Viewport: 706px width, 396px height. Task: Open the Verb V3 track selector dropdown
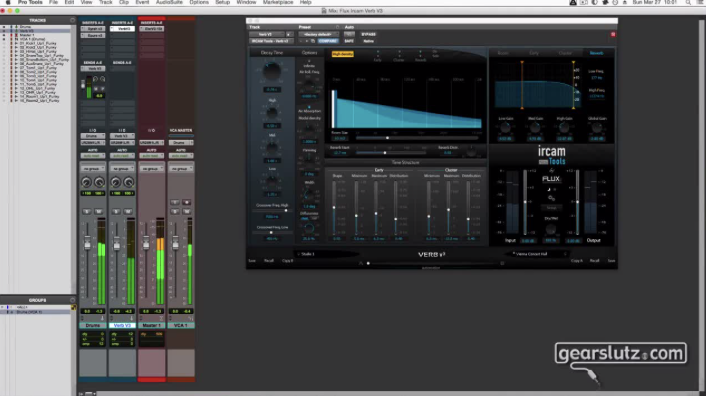point(267,34)
